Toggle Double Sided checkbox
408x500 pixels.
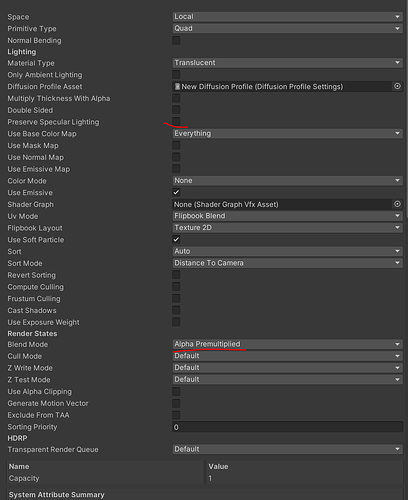[x=176, y=110]
